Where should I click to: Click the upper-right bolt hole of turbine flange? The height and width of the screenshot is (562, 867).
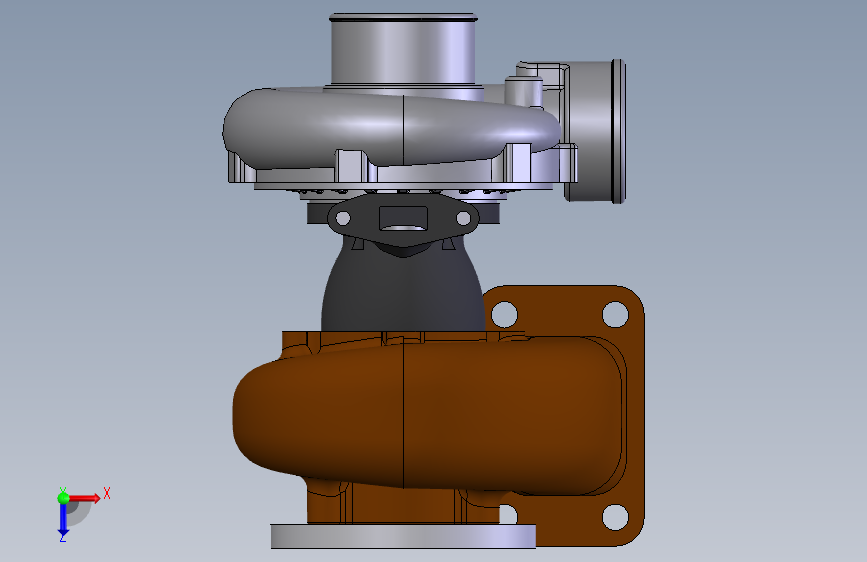point(615,314)
